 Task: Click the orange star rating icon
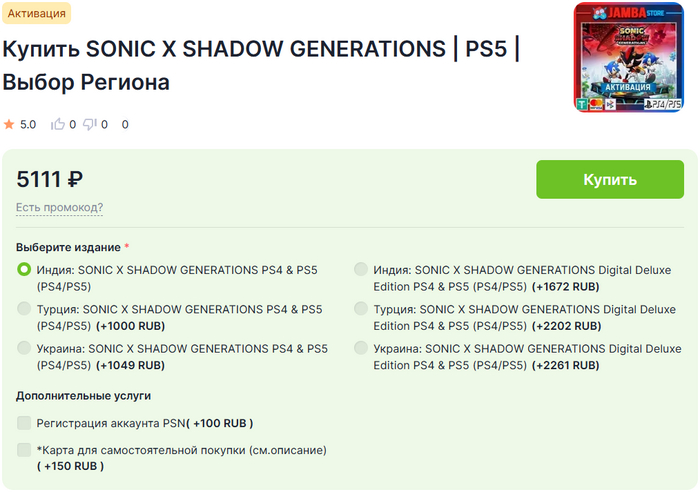point(9,125)
